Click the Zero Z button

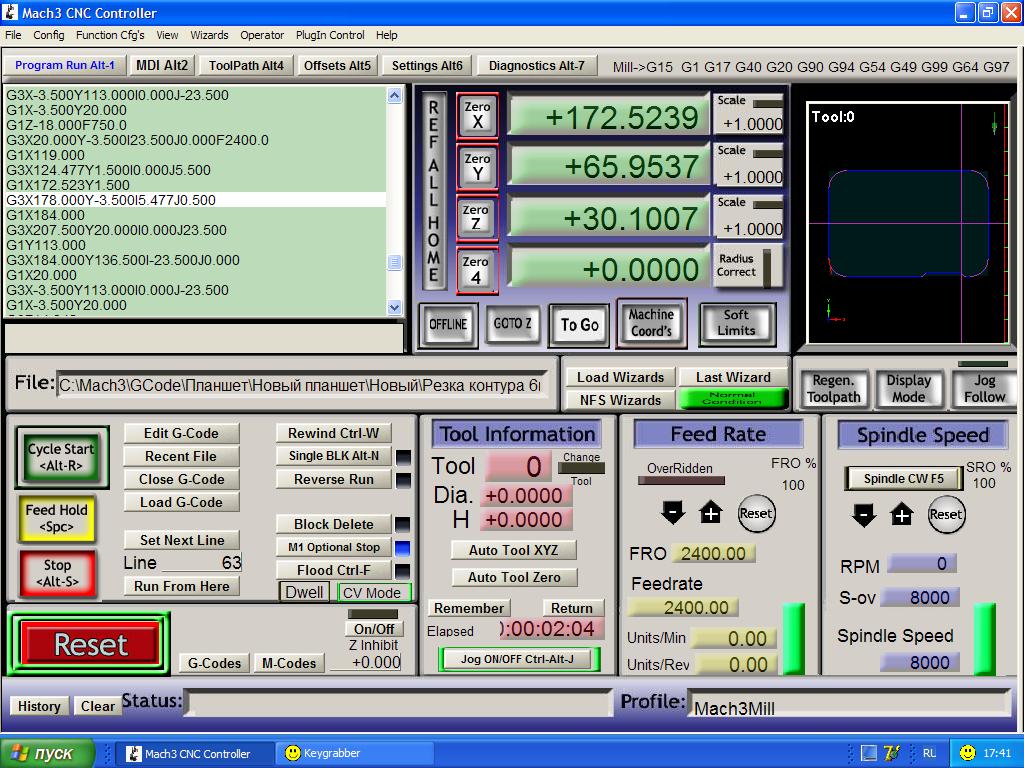pyautogui.click(x=476, y=217)
